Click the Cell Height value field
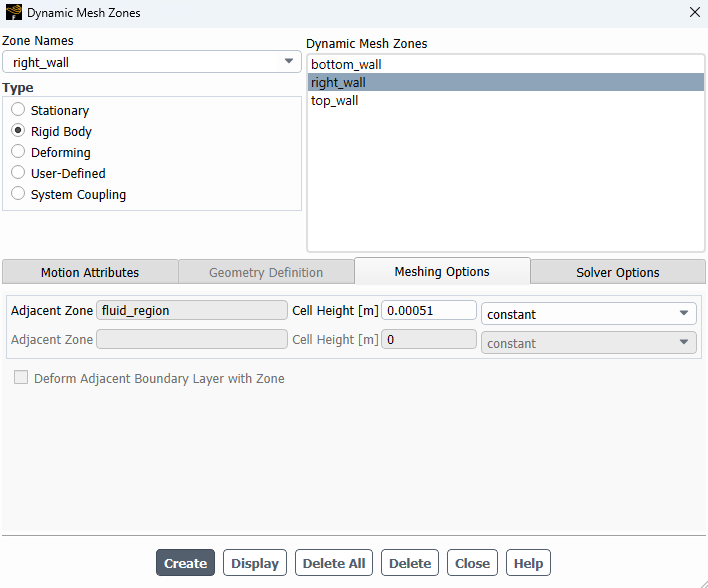The height and width of the screenshot is (588, 708). click(x=428, y=311)
